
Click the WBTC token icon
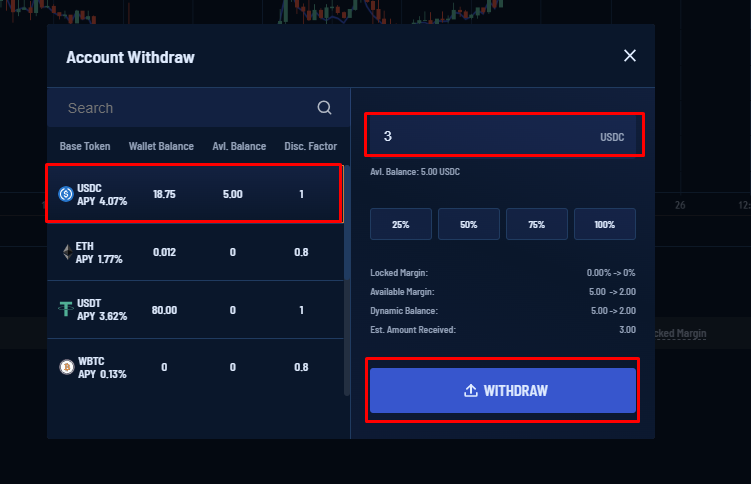point(66,367)
